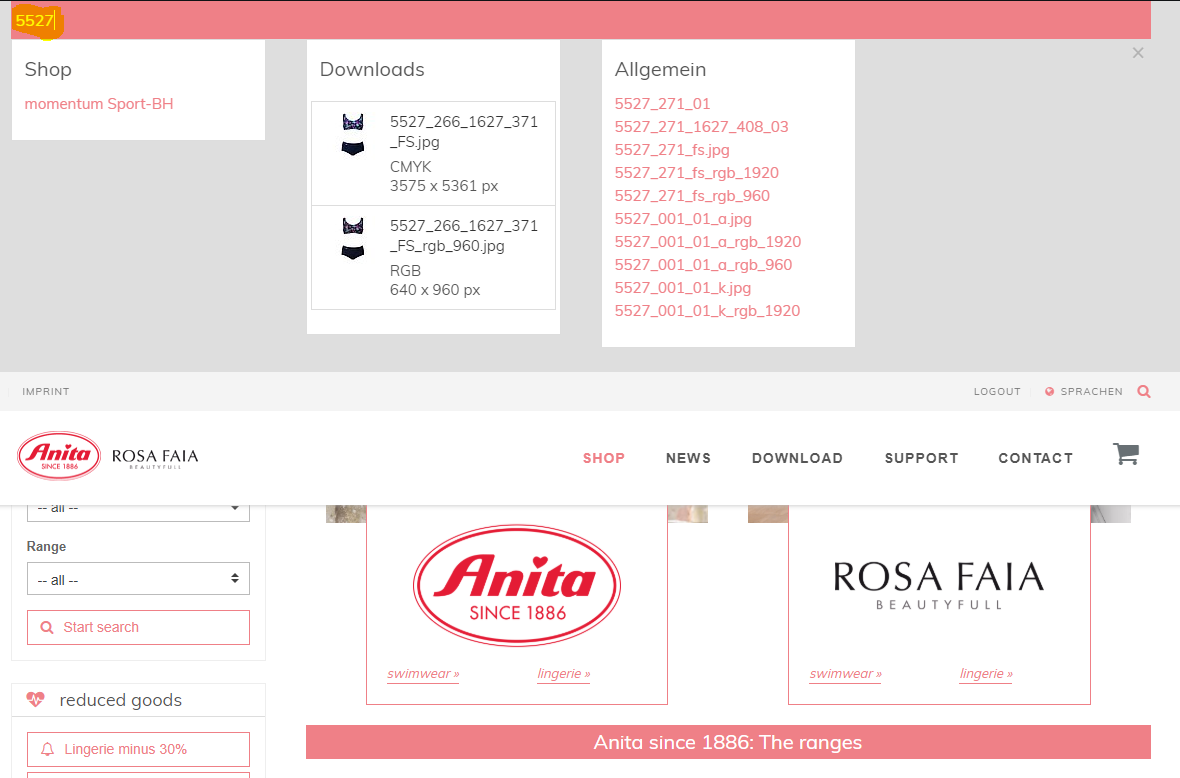Select the 5527_266_1627_371_FS_rgb_960.jpg thumbnail
Viewport: 1180px width, 778px height.
352,239
